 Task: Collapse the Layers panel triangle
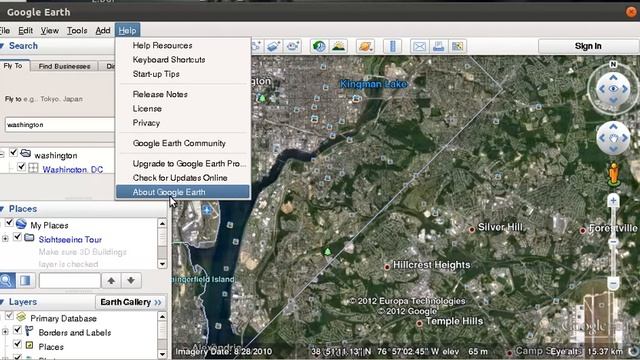(x=2, y=302)
